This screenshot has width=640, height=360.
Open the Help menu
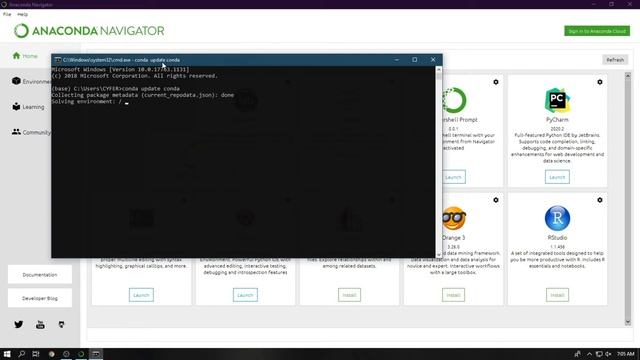[x=22, y=14]
